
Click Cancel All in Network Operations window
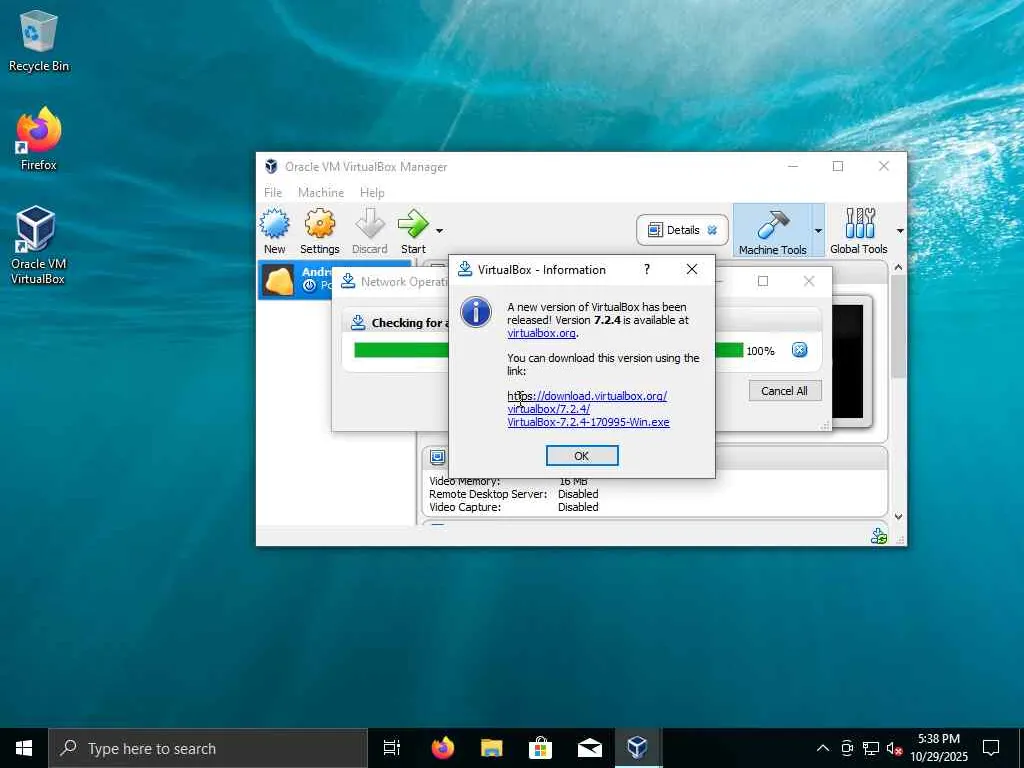784,391
